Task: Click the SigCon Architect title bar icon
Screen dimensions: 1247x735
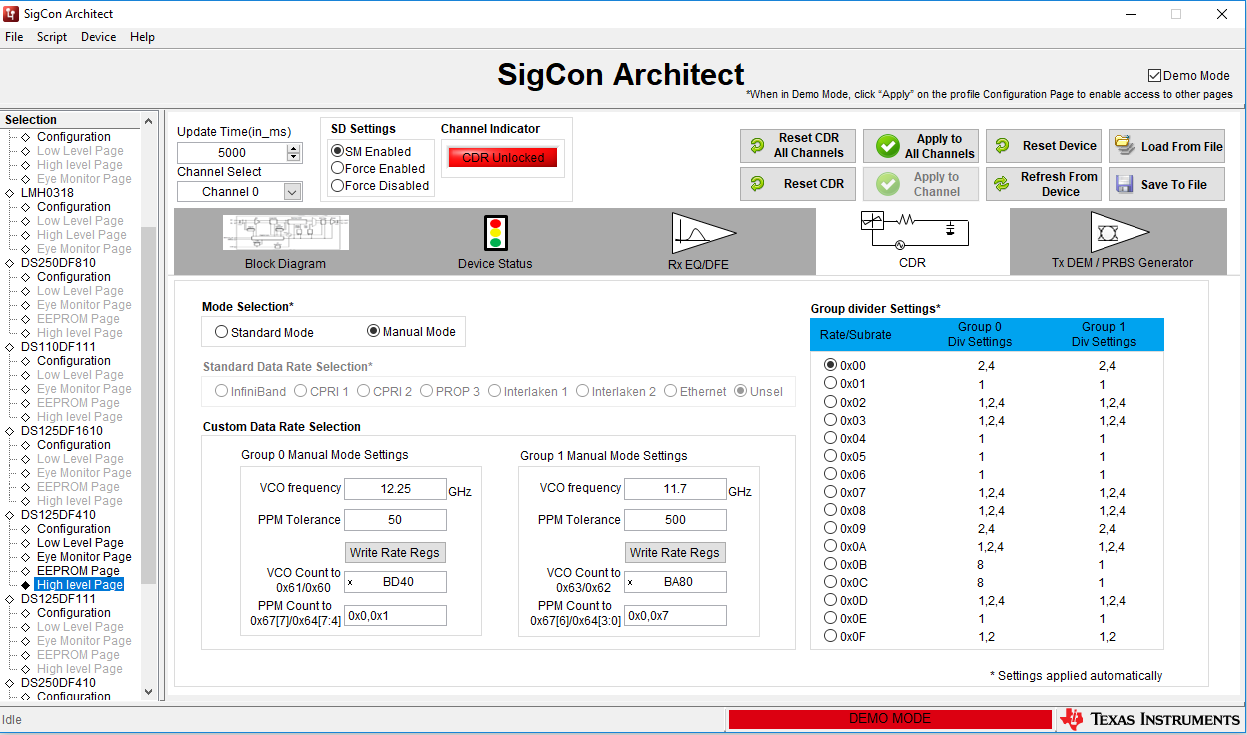Action: [x=11, y=14]
